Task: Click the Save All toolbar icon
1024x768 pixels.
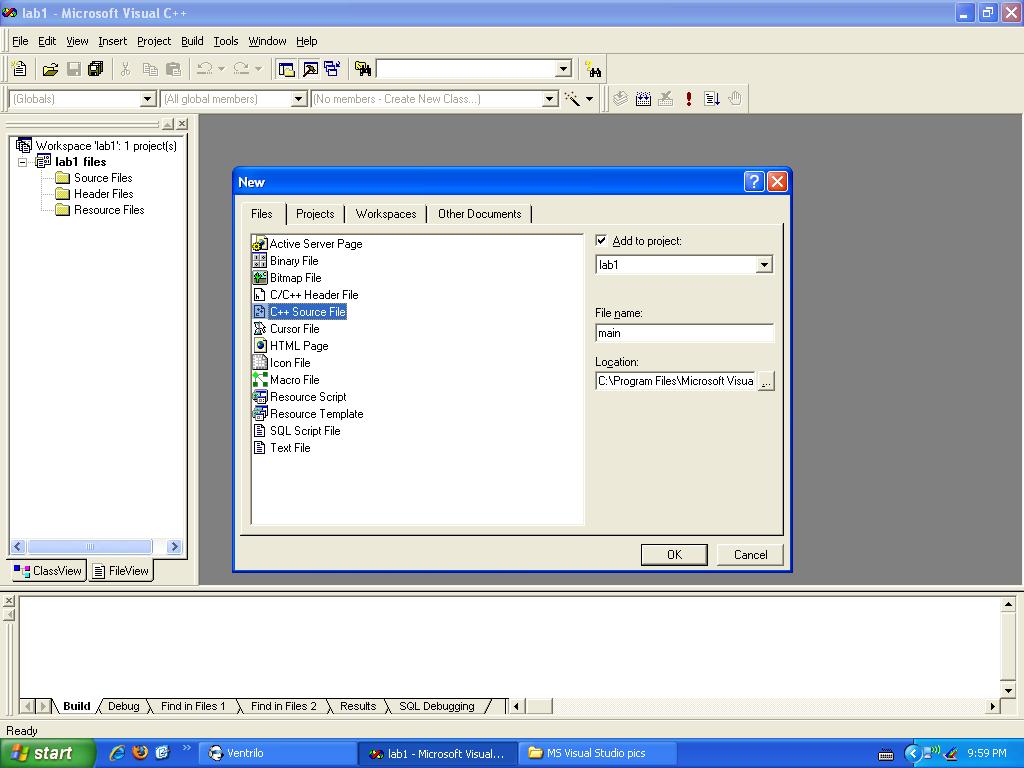Action: [x=96, y=69]
